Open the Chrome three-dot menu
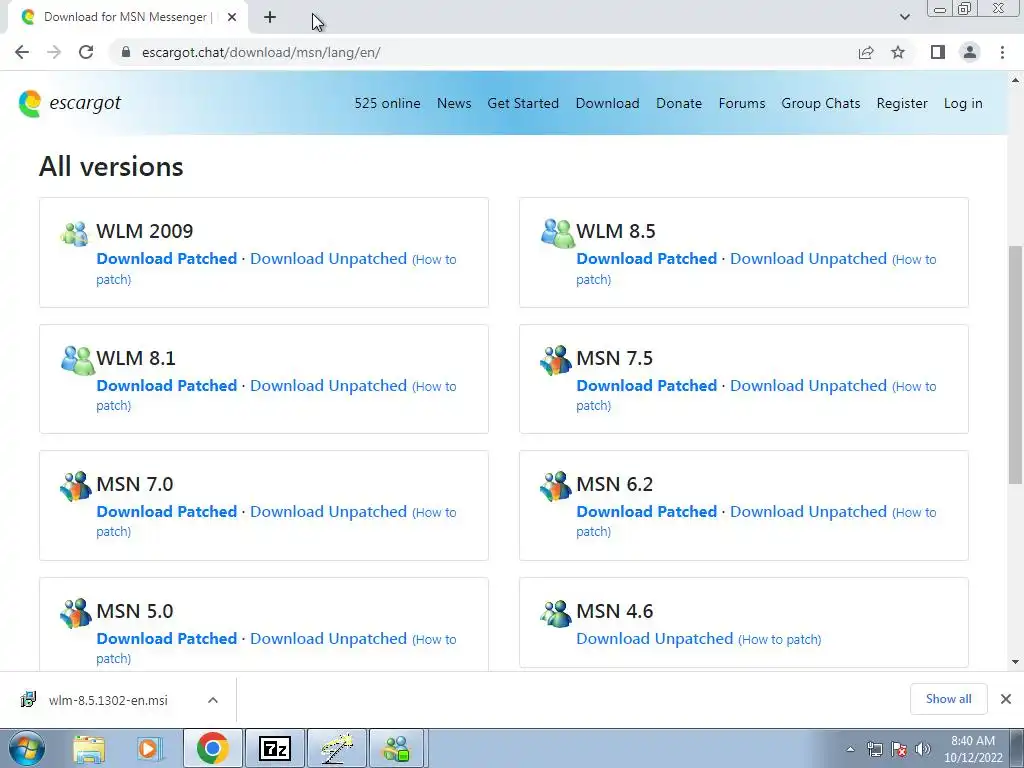This screenshot has width=1024, height=768. [1002, 52]
